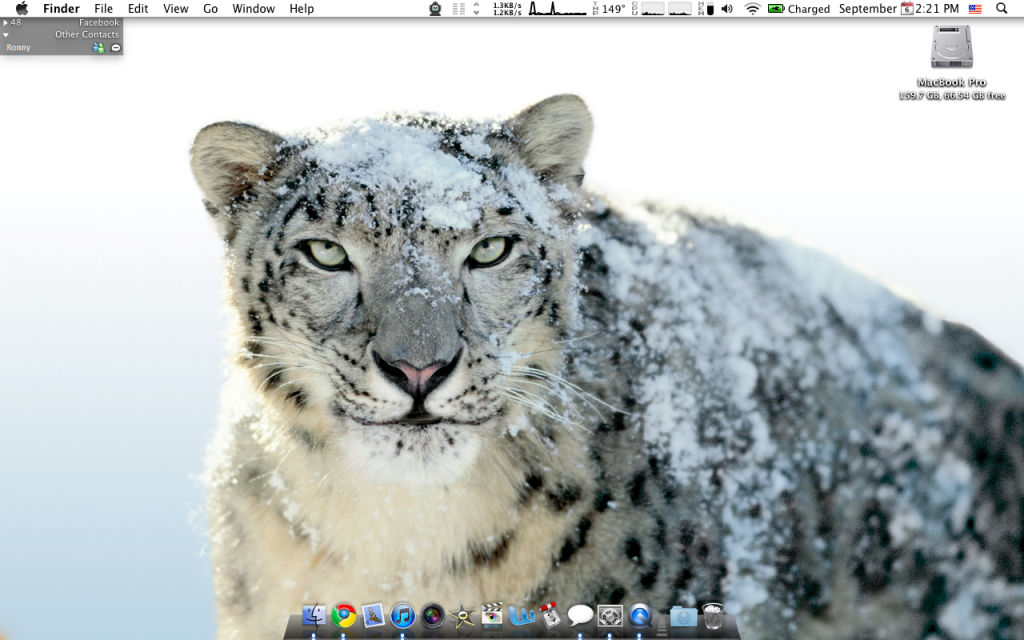
Task: Launch Microsoft Word from the Dock
Action: tap(521, 615)
